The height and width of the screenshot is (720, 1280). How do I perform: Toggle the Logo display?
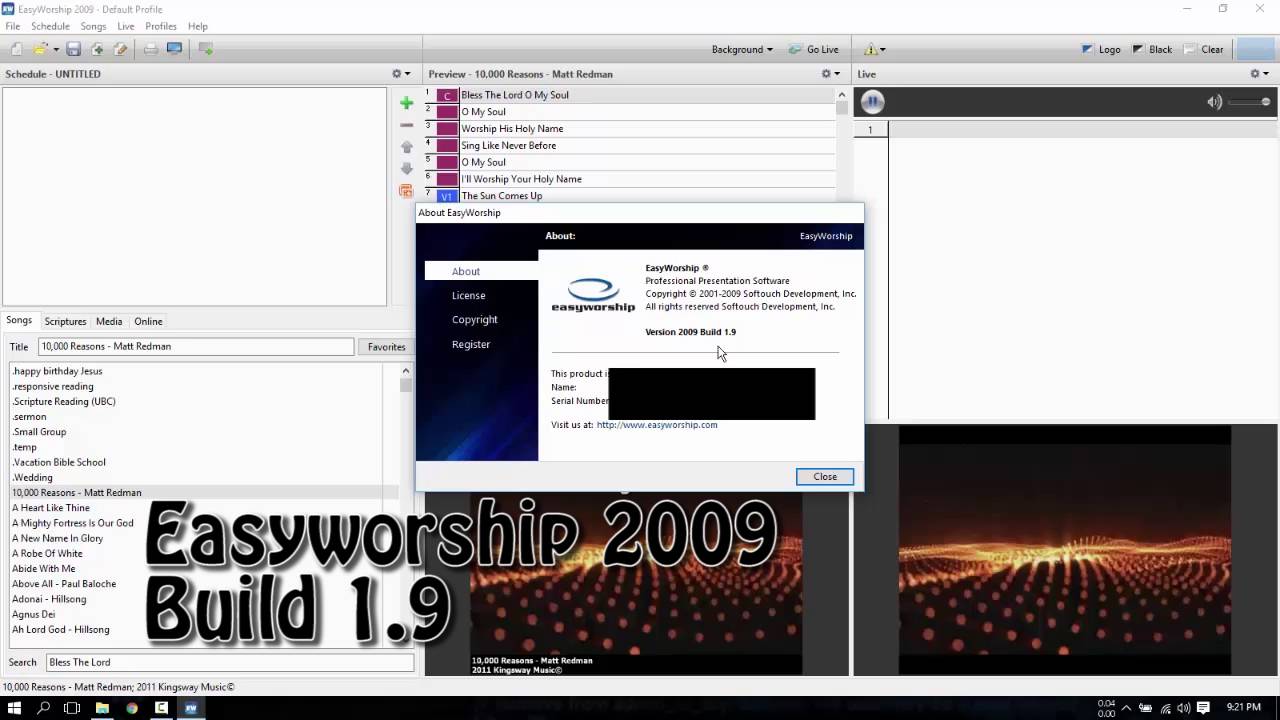(1101, 49)
